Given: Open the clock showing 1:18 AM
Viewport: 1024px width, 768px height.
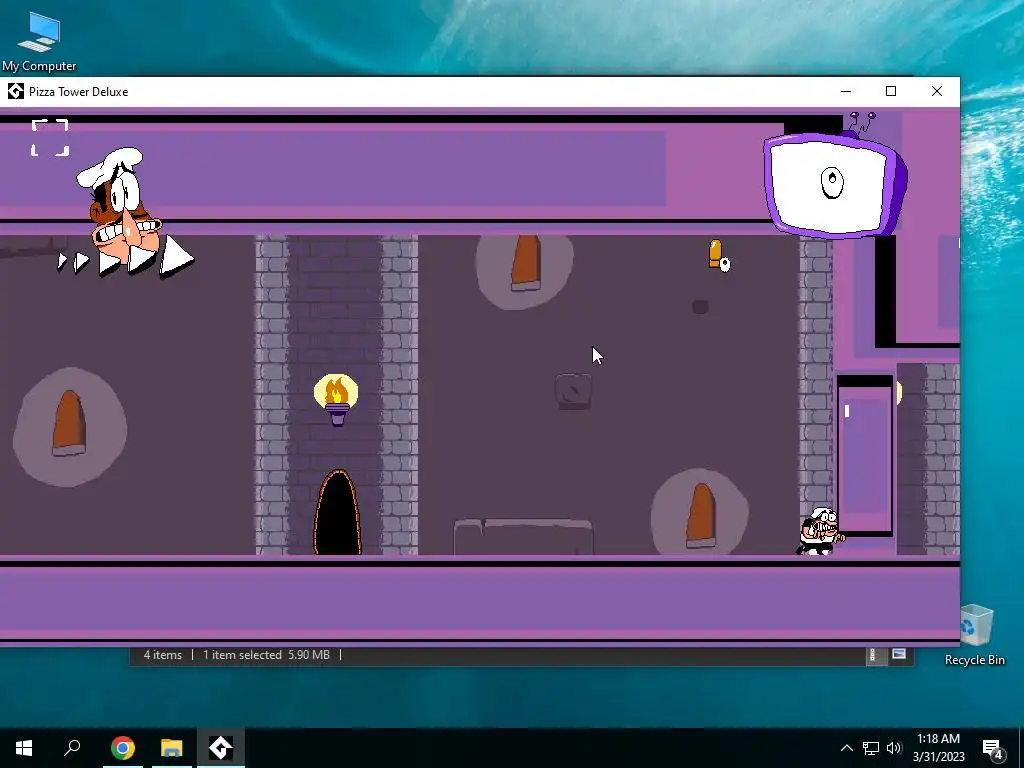Looking at the screenshot, I should tap(938, 748).
